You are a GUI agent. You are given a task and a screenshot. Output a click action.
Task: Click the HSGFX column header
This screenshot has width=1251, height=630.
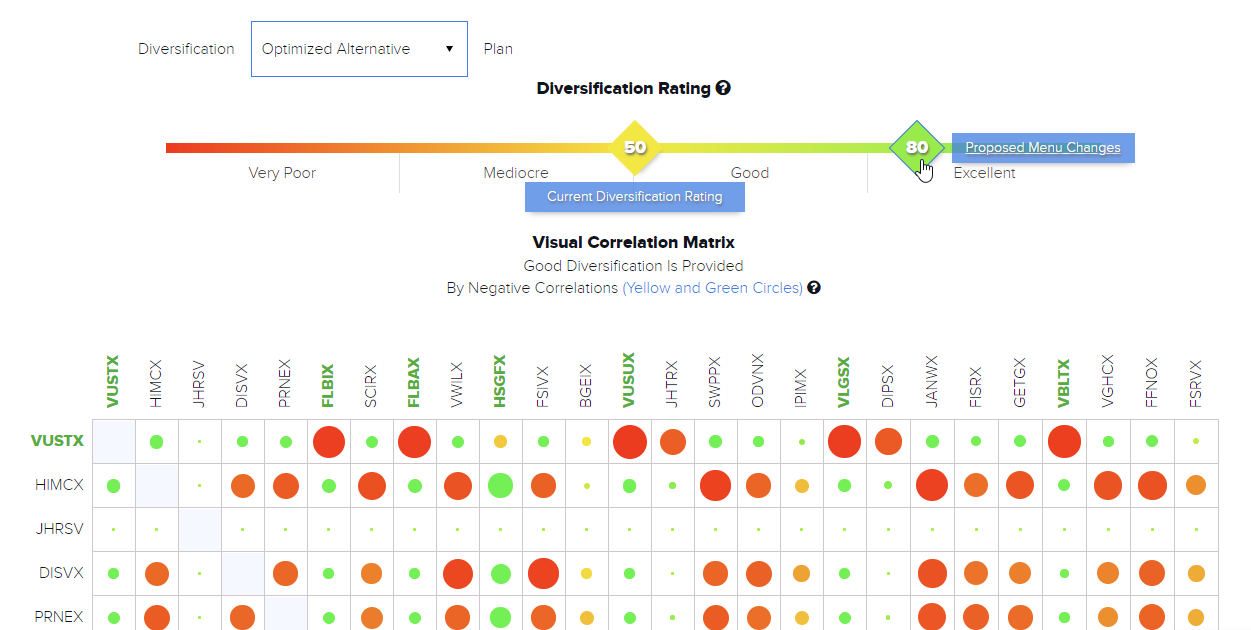tap(500, 381)
